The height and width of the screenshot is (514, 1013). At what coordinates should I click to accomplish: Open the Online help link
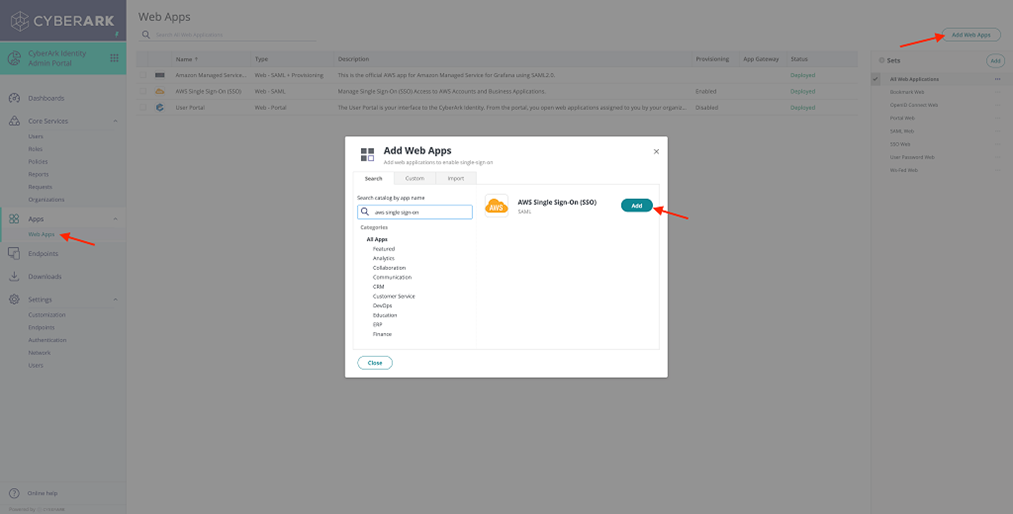coord(42,493)
